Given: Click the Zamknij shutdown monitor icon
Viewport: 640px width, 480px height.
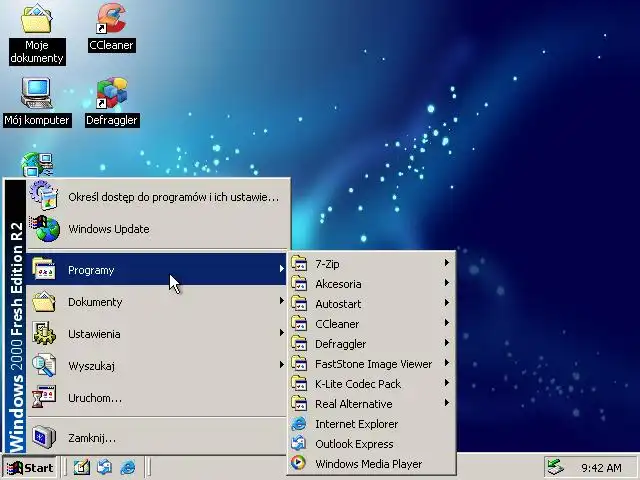Looking at the screenshot, I should click(x=44, y=437).
